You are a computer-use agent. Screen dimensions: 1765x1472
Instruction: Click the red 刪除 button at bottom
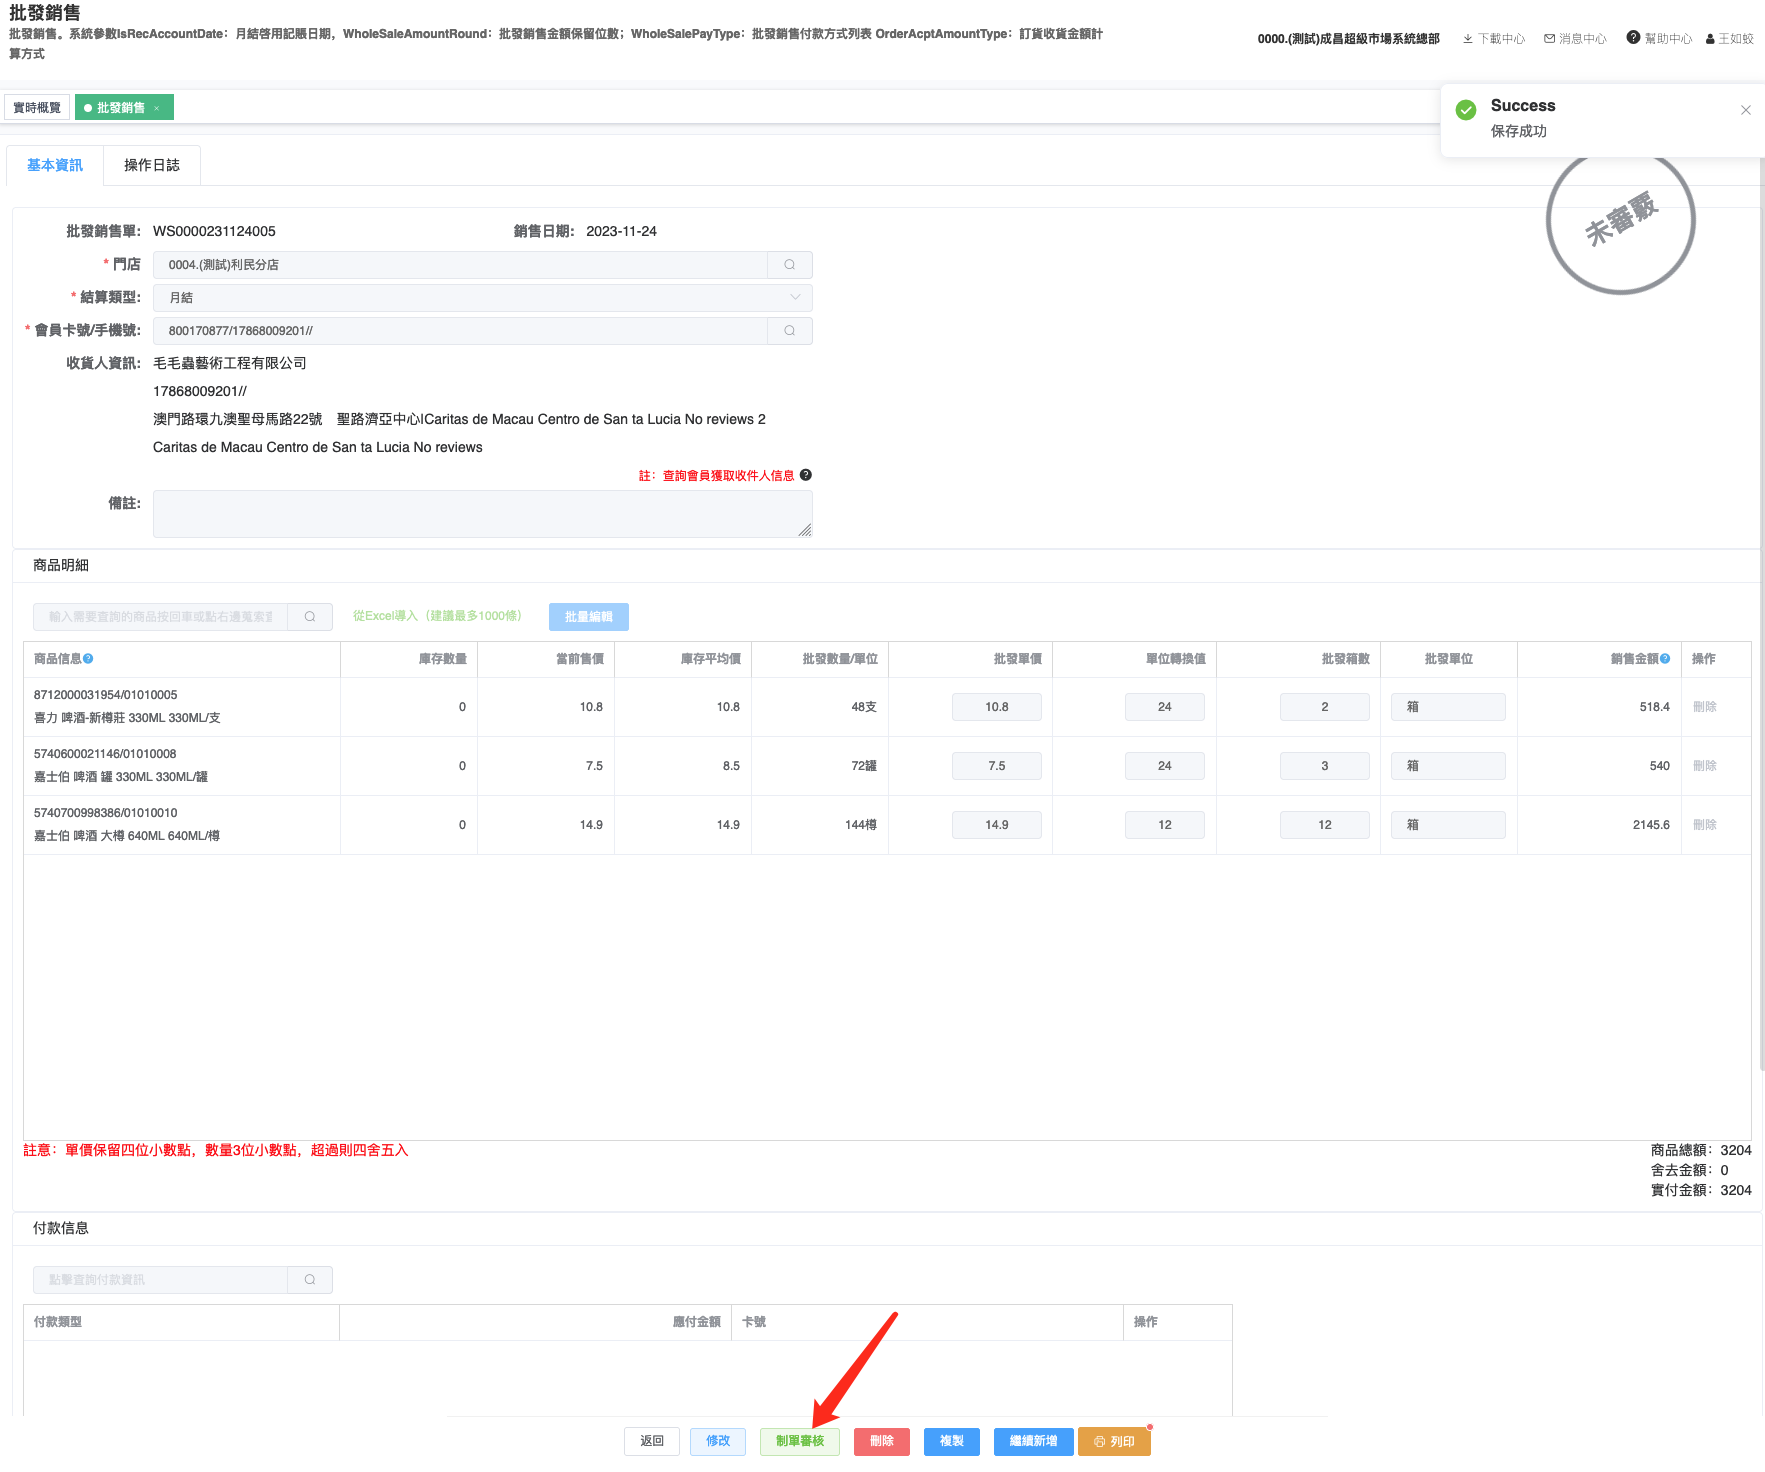pos(881,1441)
